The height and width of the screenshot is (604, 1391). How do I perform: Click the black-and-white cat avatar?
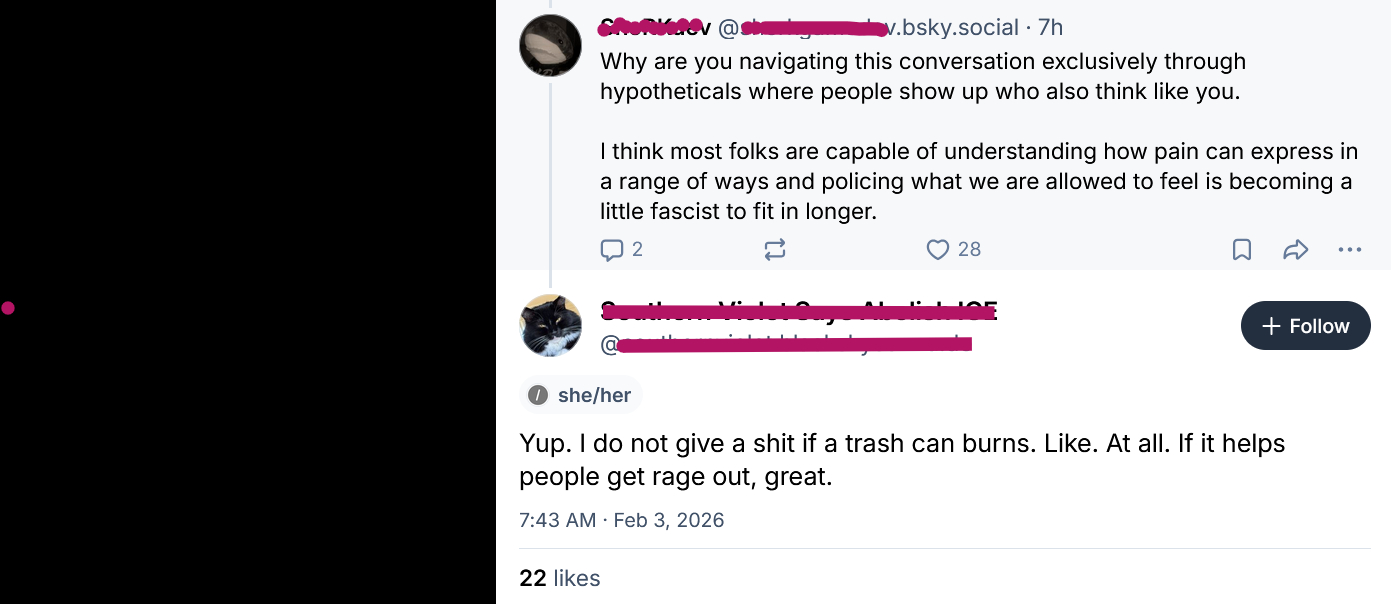[x=550, y=326]
